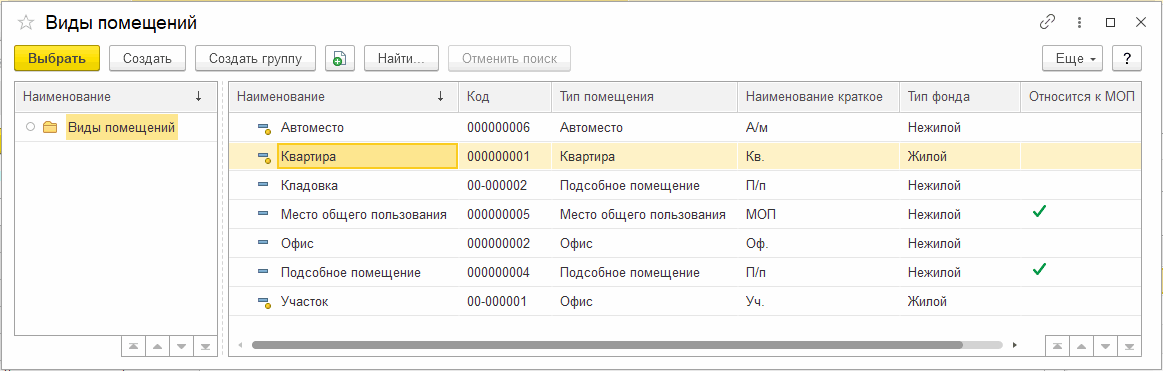Image resolution: width=1163 pixels, height=371 pixels.
Task: Move down one item in left tree
Action: [x=181, y=347]
